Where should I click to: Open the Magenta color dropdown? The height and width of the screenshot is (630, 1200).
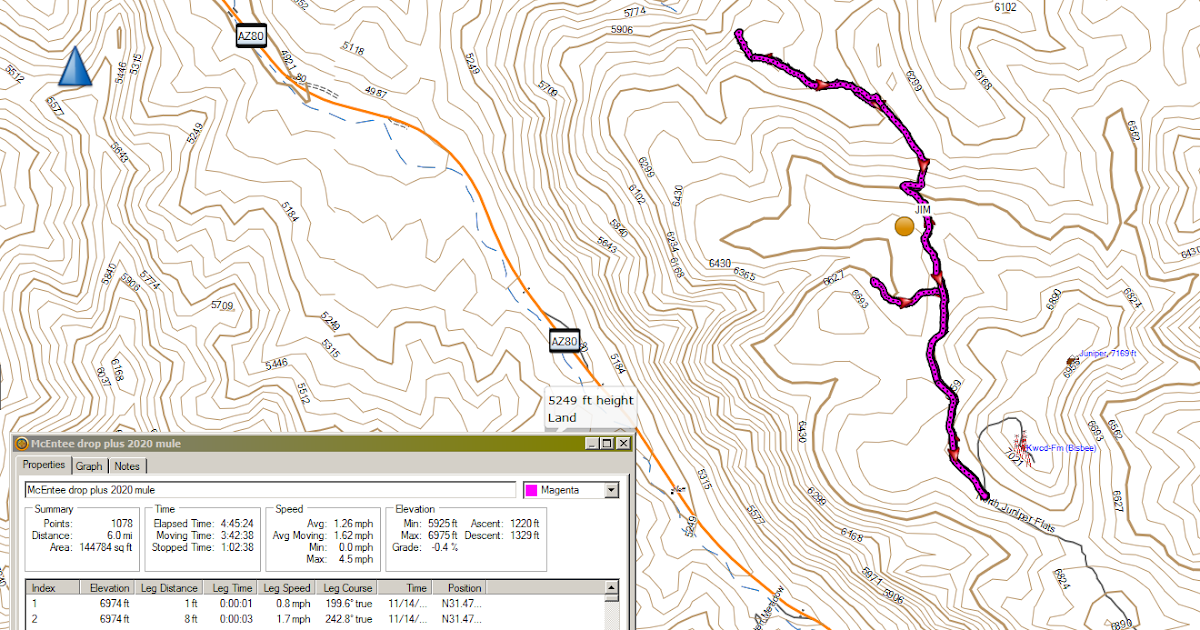[x=613, y=489]
